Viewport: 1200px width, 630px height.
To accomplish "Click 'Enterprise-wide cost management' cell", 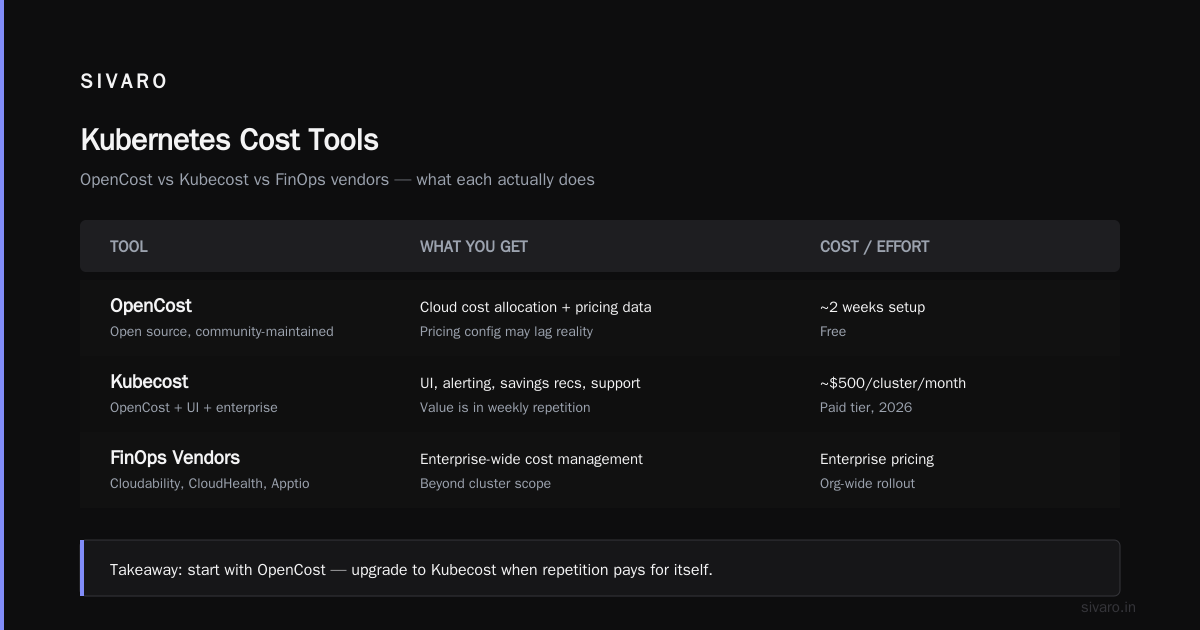I will [531, 459].
